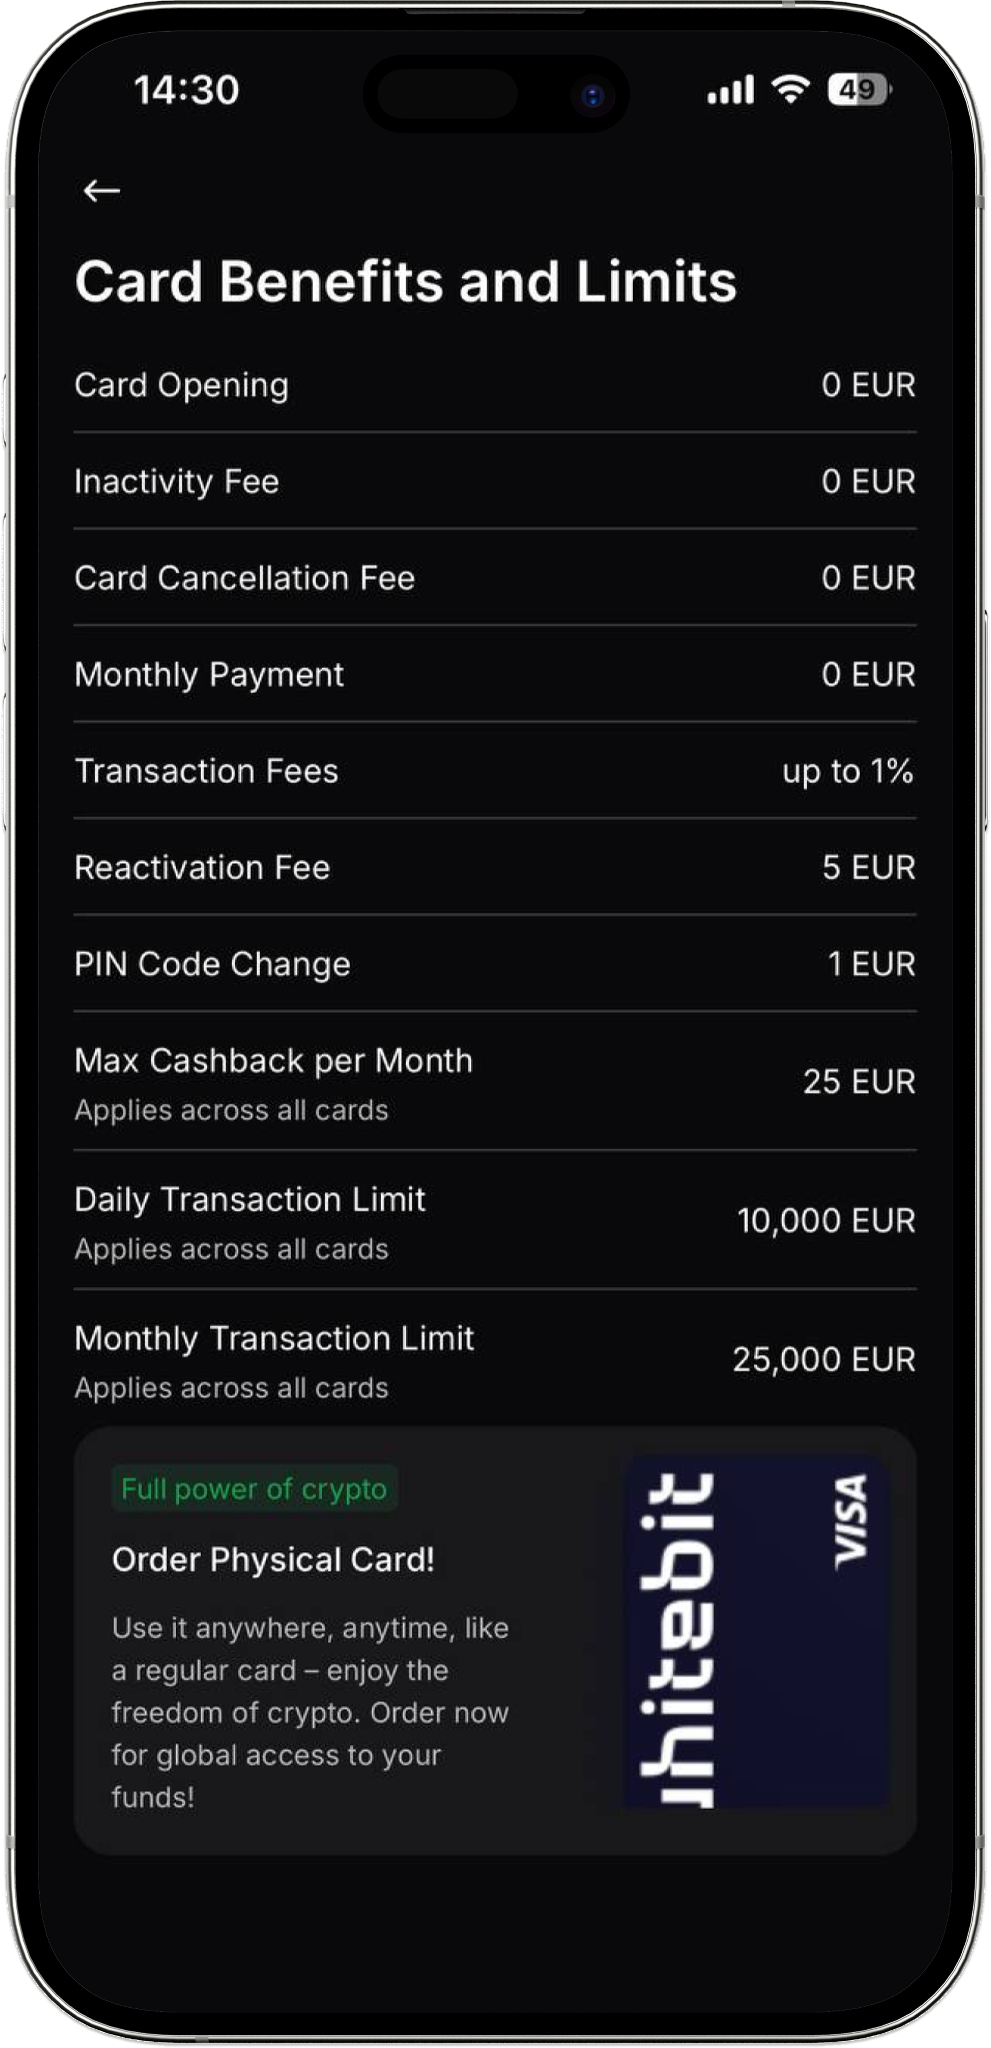Tap the PIN Code Change row
991x2048 pixels.
495,964
